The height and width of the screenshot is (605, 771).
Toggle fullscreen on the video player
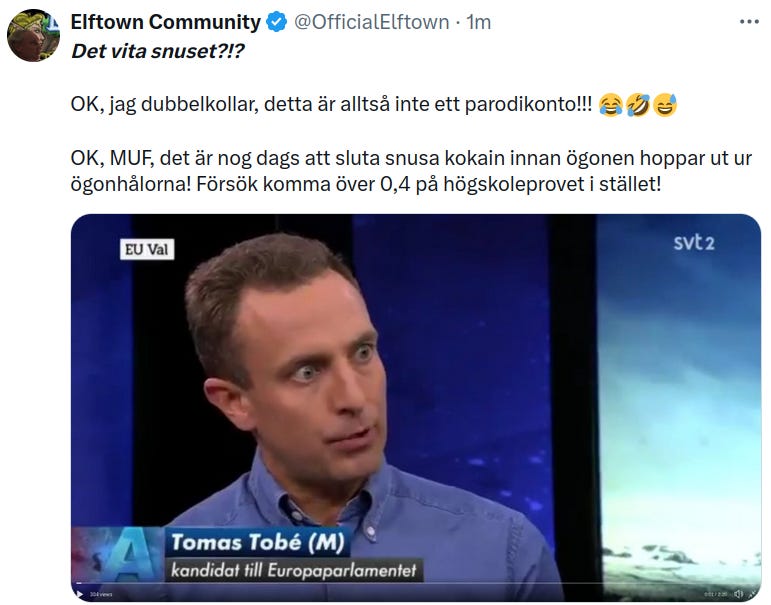click(x=752, y=594)
